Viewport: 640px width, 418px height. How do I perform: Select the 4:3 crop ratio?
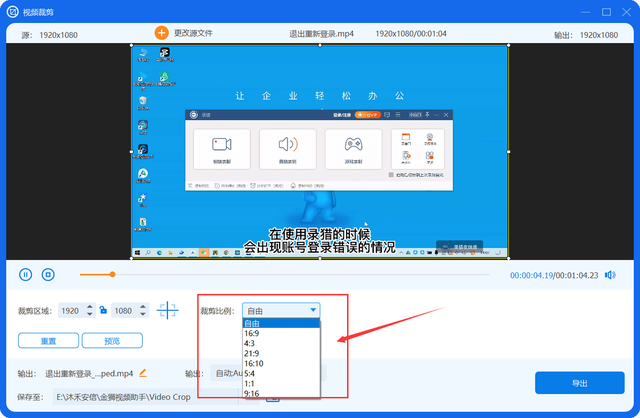click(281, 343)
